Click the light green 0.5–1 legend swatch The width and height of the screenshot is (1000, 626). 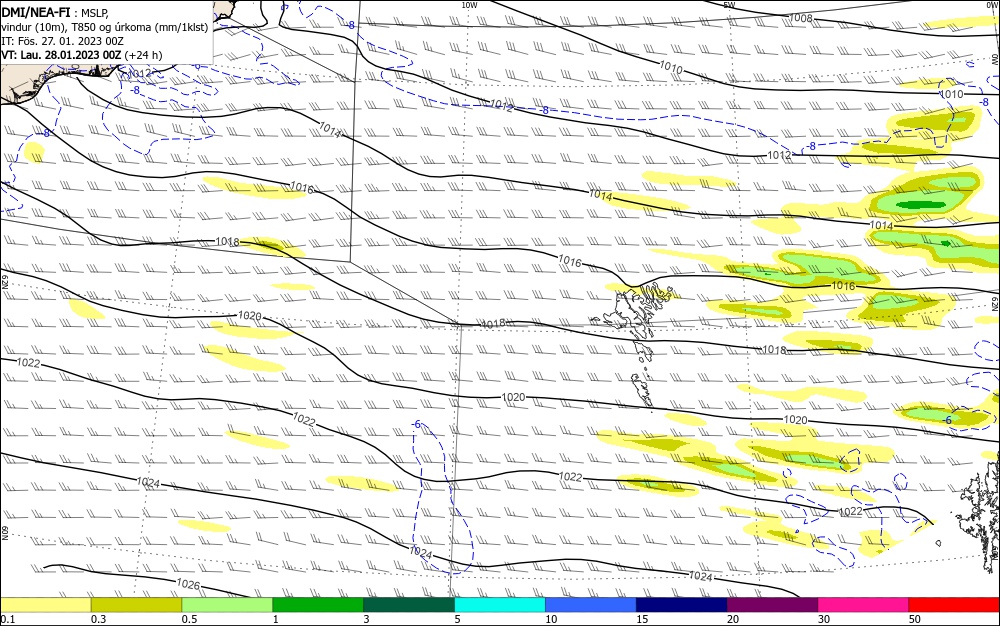tap(227, 604)
